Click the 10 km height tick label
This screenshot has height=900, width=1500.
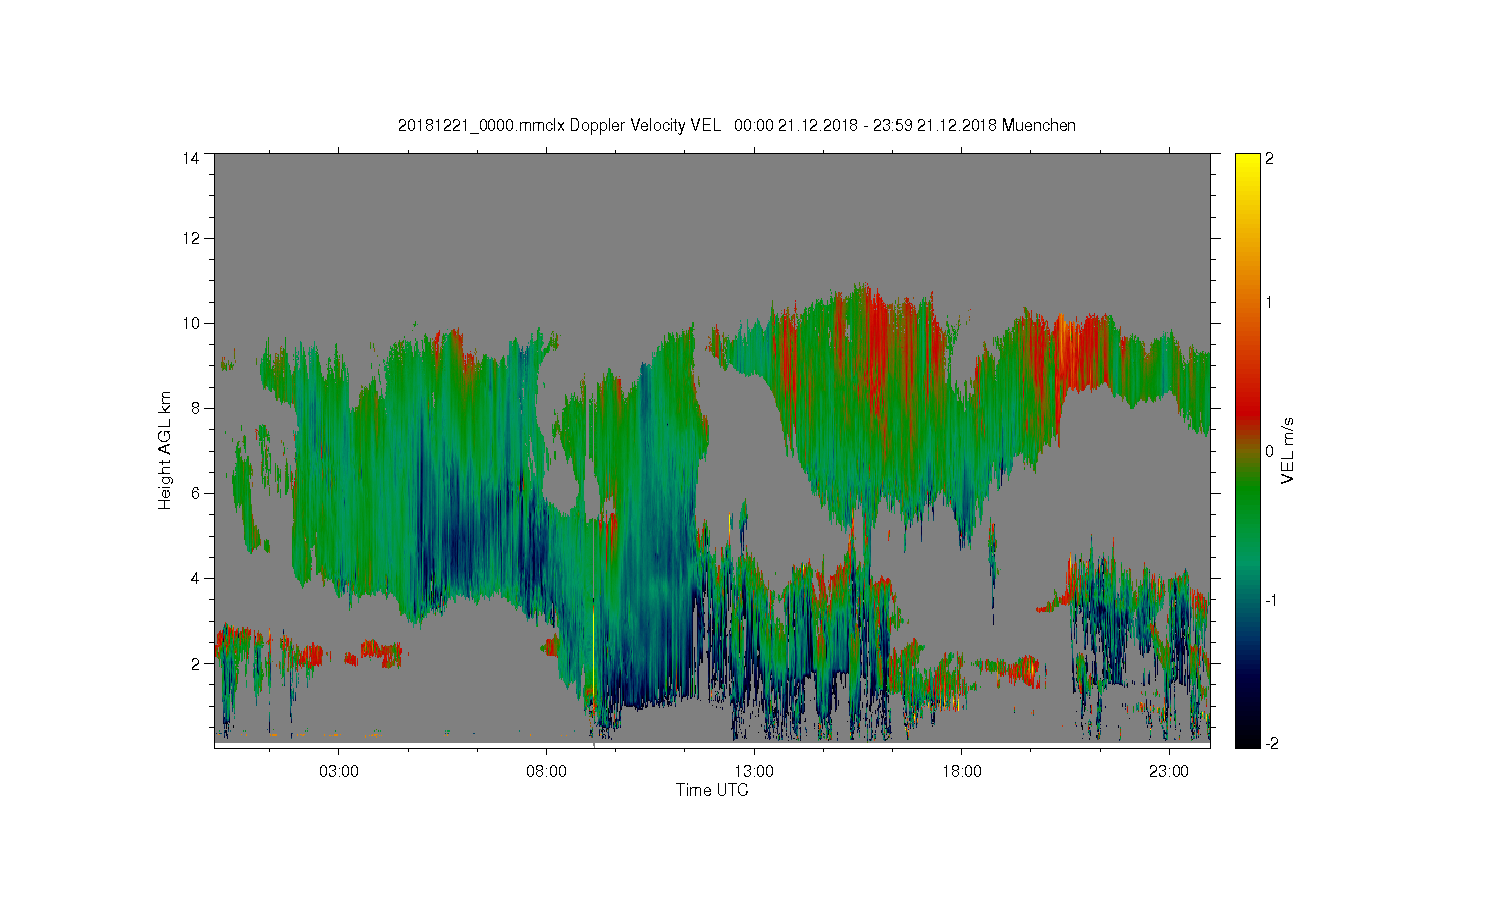point(190,323)
